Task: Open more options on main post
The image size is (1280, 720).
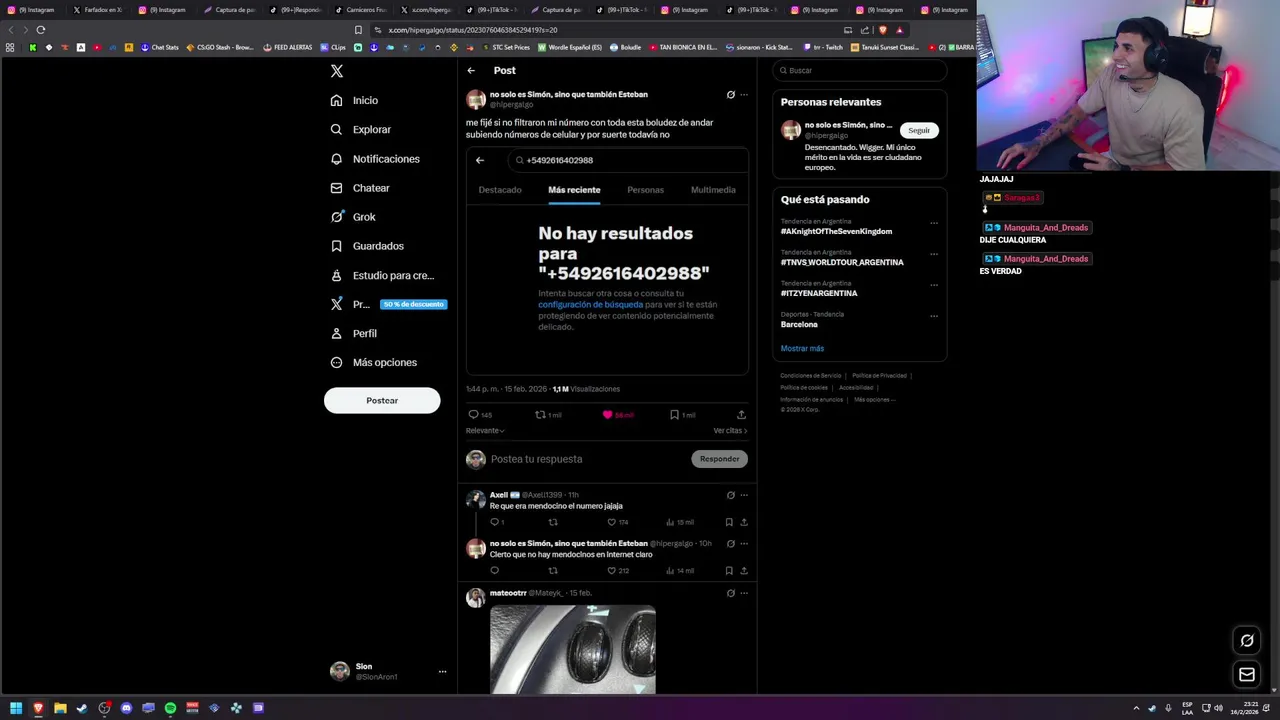Action: pos(743,95)
